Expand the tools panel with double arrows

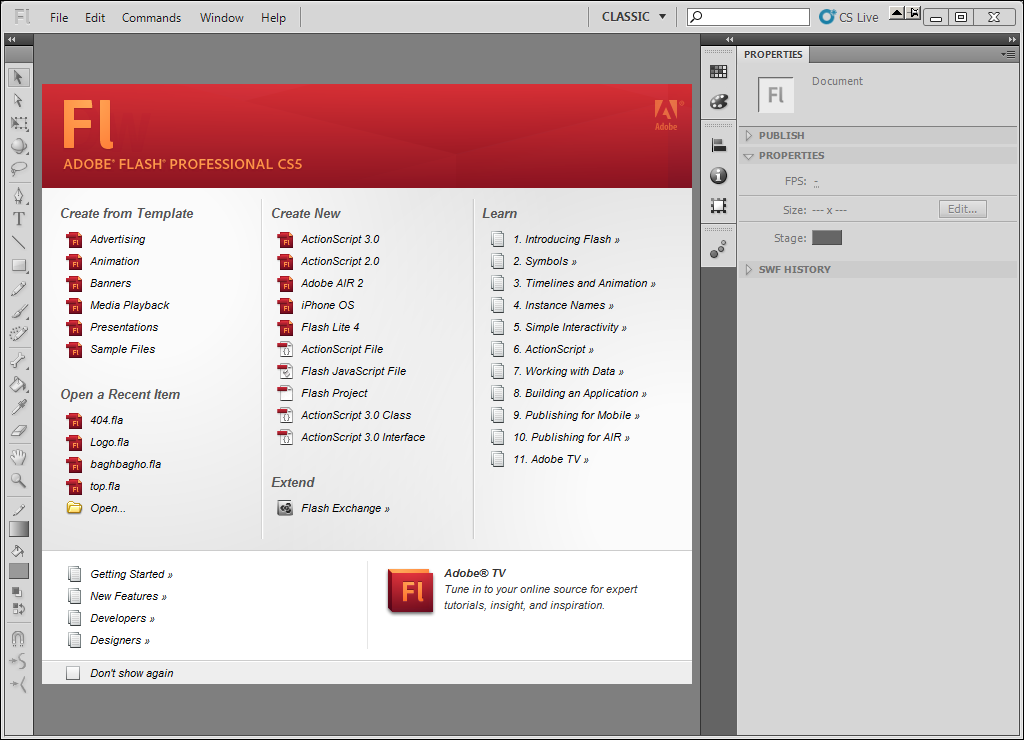pos(11,39)
